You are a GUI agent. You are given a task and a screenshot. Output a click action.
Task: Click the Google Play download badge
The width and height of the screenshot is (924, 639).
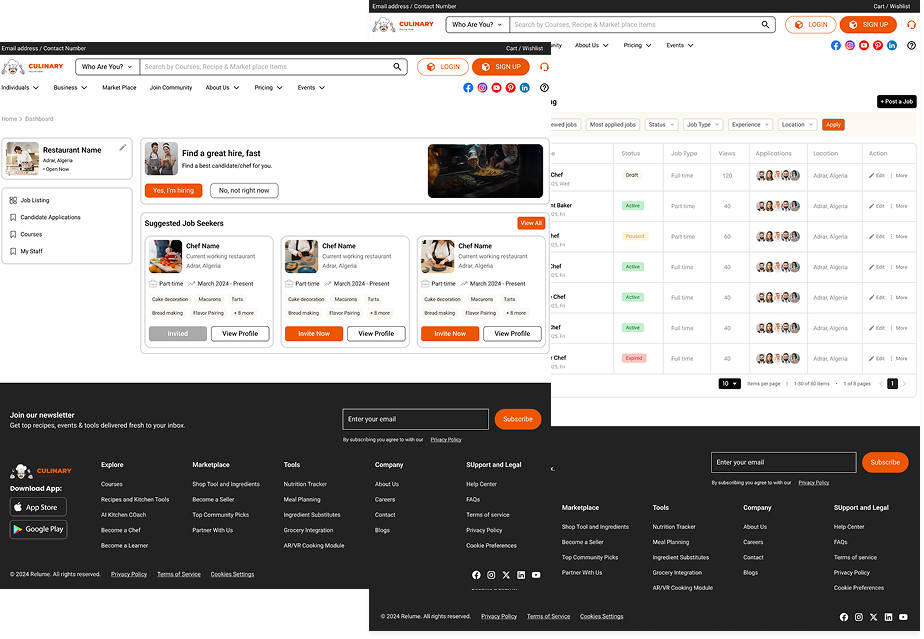38,529
